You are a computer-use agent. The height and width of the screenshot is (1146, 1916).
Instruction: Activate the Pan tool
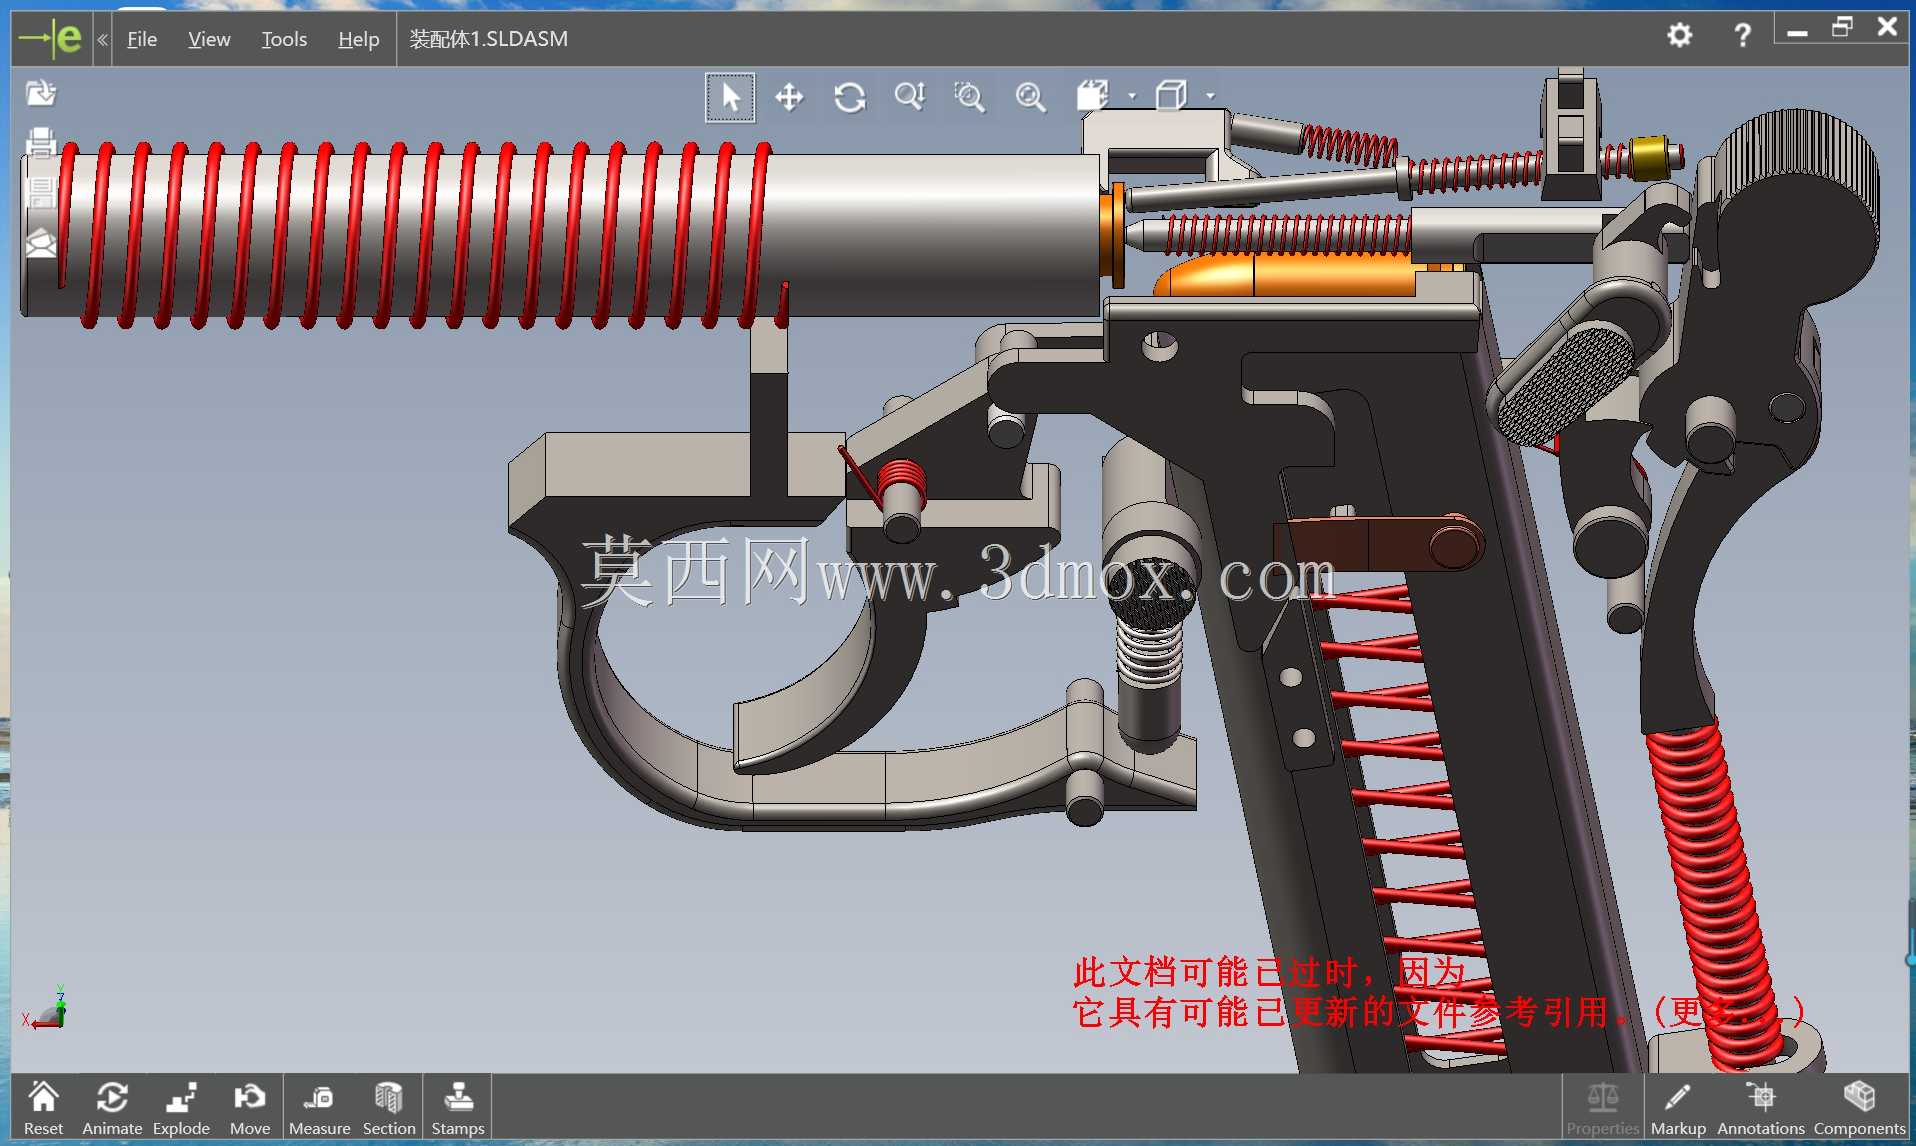(x=789, y=97)
